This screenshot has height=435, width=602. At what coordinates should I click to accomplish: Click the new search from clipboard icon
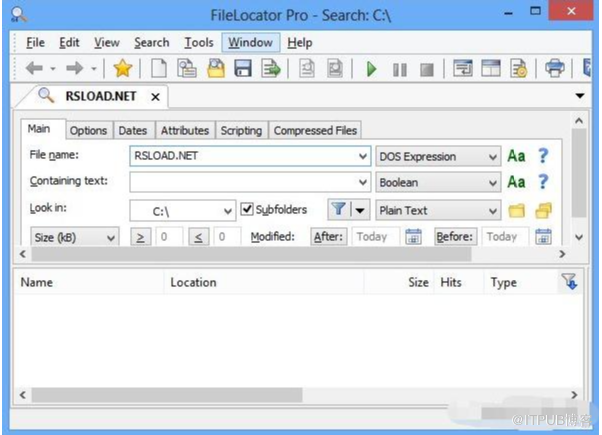point(187,69)
